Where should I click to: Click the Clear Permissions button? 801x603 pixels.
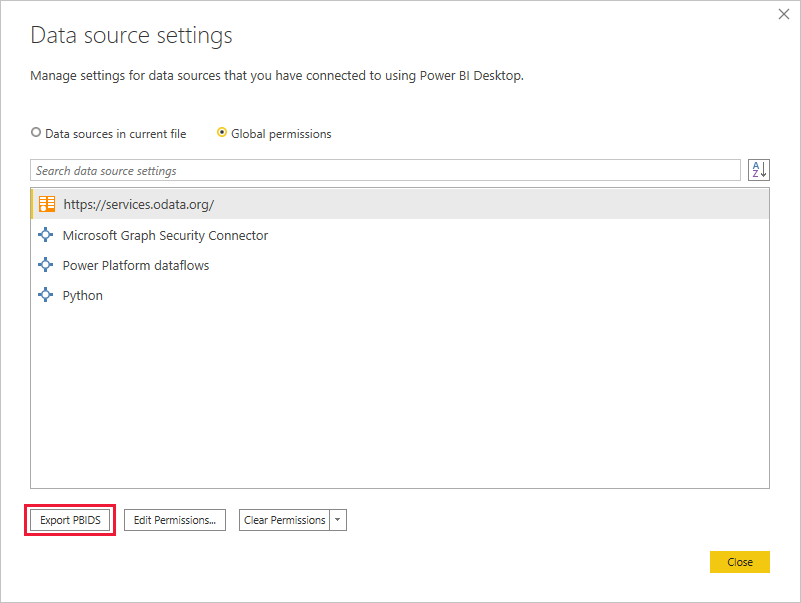click(284, 520)
